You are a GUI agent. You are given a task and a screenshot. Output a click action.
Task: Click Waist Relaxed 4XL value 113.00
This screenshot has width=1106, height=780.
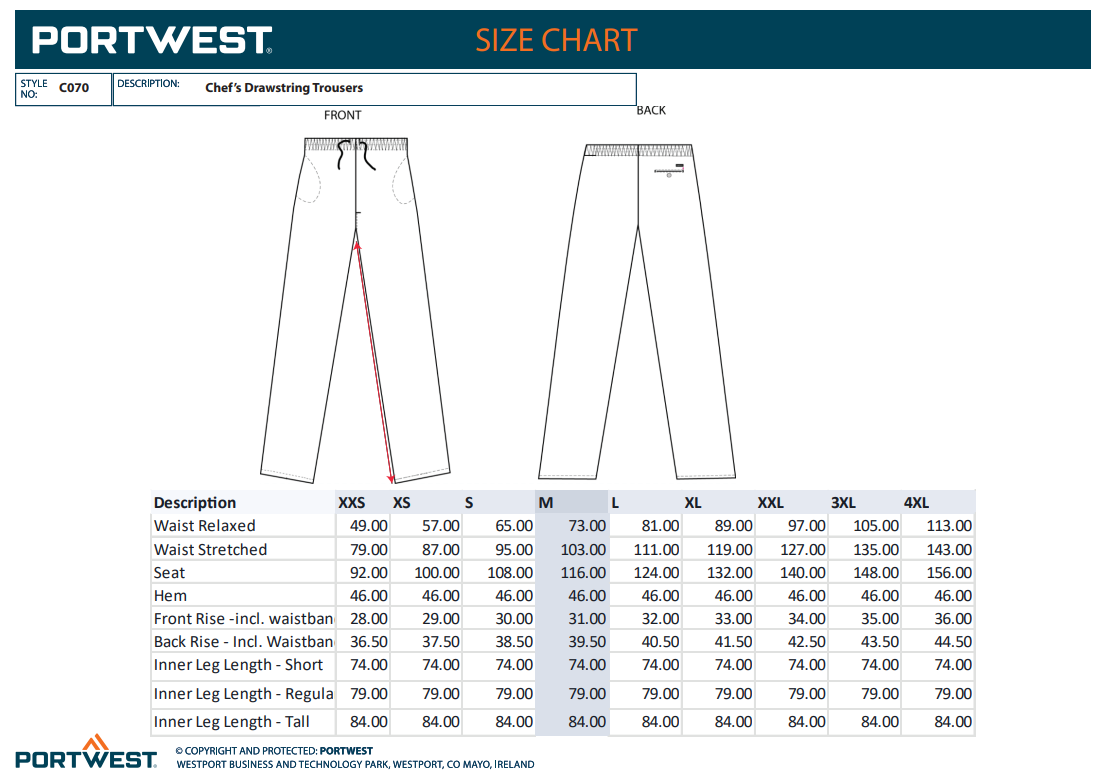coord(949,525)
